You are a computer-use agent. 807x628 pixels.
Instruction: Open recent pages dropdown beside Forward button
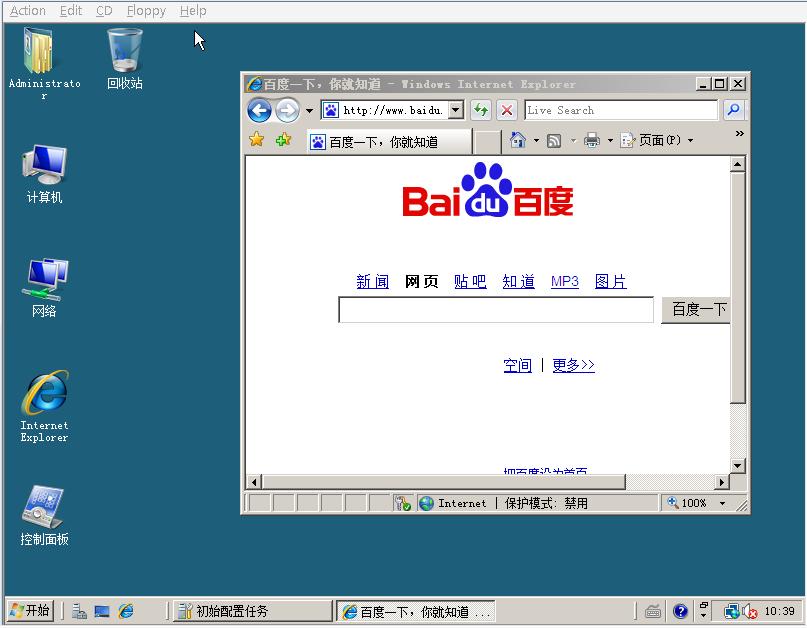(x=309, y=111)
